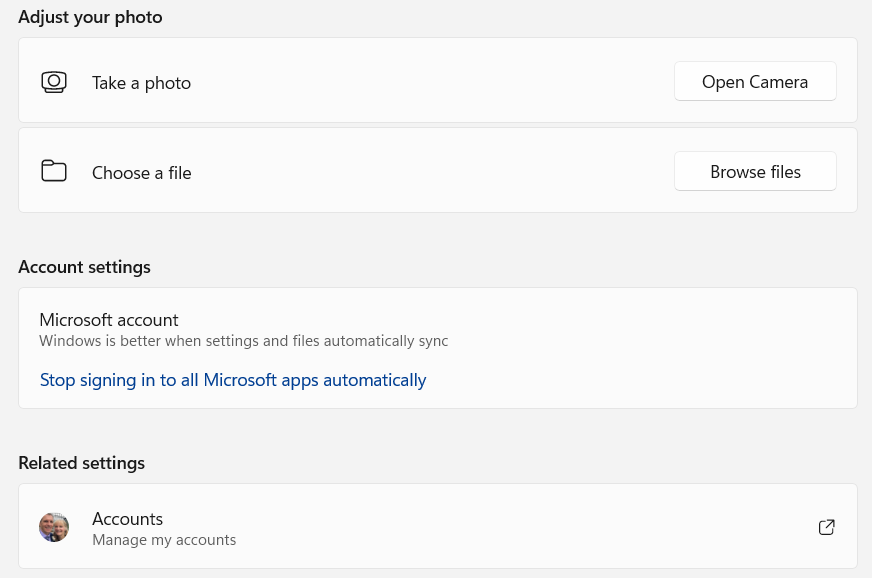The height and width of the screenshot is (578, 872).
Task: Click the Adjust your photo heading
Action: (90, 17)
